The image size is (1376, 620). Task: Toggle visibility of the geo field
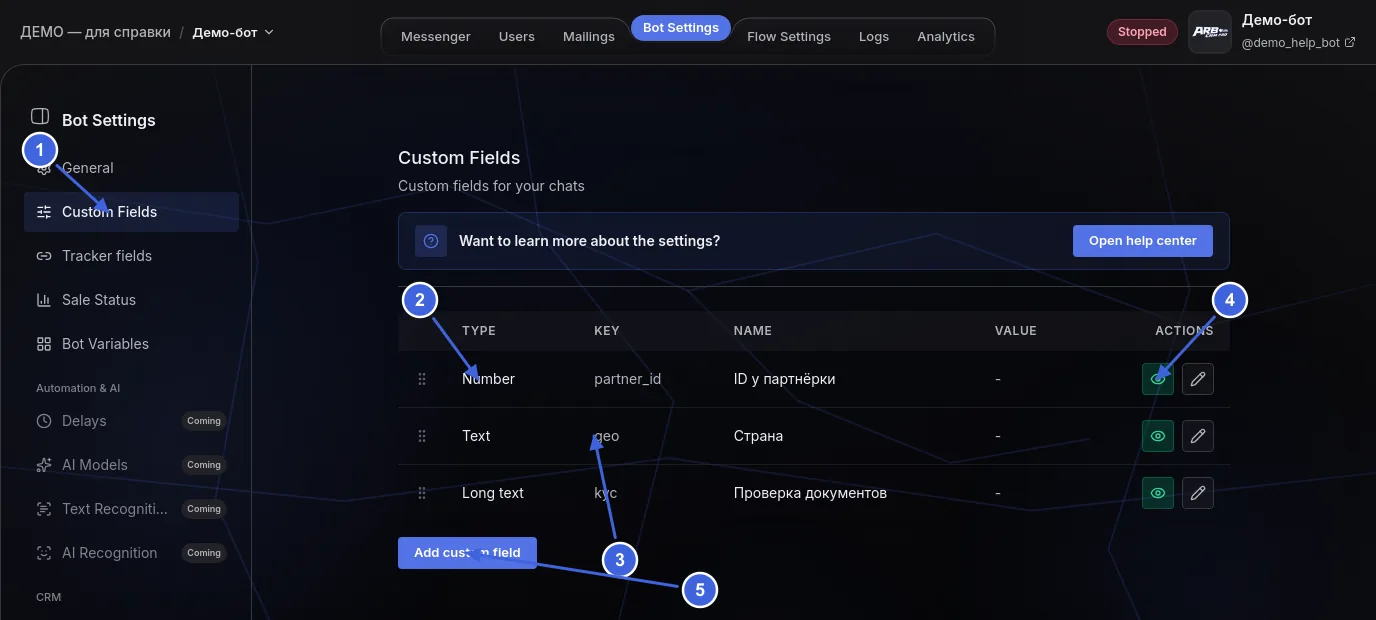pos(1158,436)
